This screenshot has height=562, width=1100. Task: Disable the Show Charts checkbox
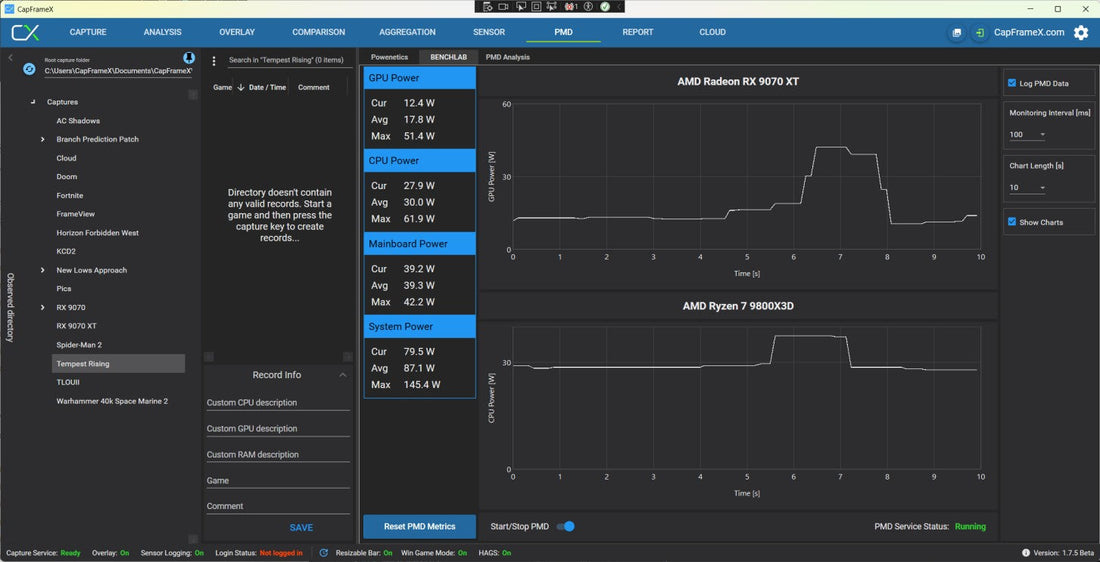1012,222
